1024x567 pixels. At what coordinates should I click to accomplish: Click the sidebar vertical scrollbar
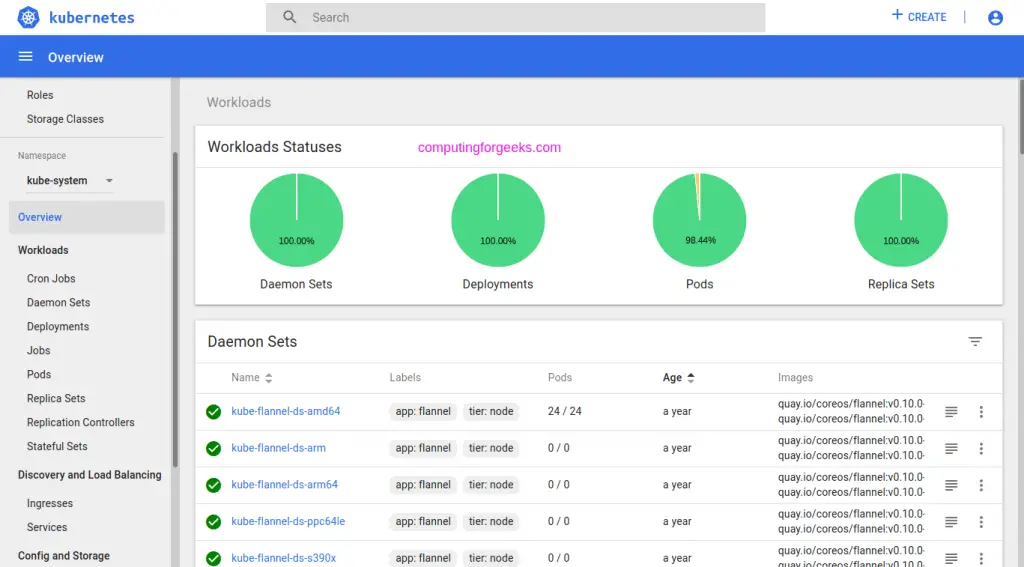(175, 310)
